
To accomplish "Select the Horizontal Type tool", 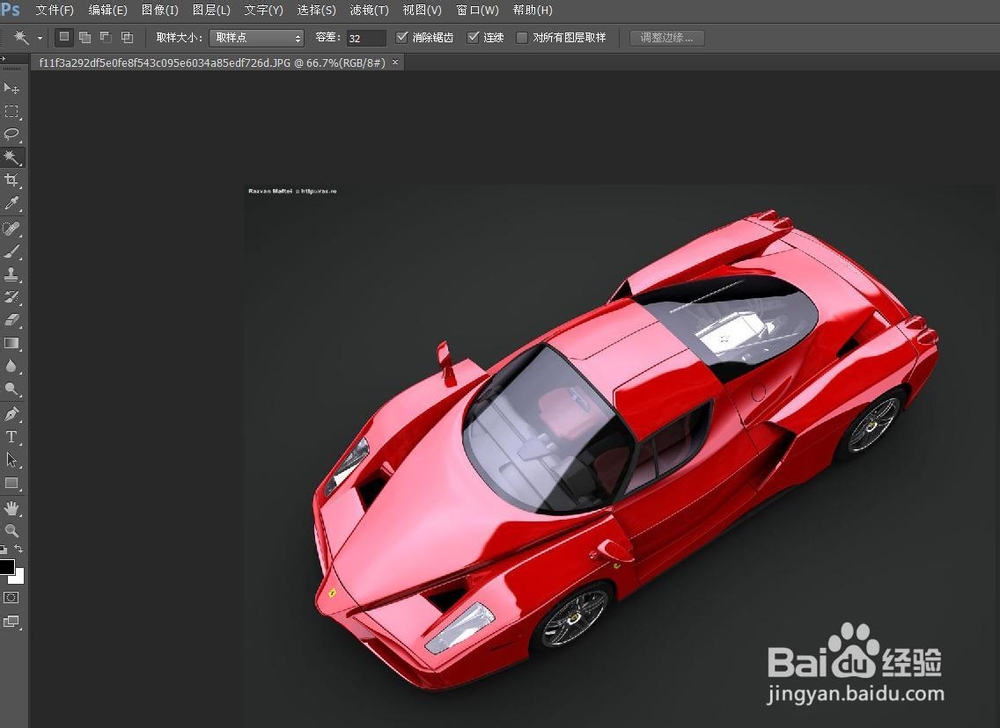I will point(11,437).
